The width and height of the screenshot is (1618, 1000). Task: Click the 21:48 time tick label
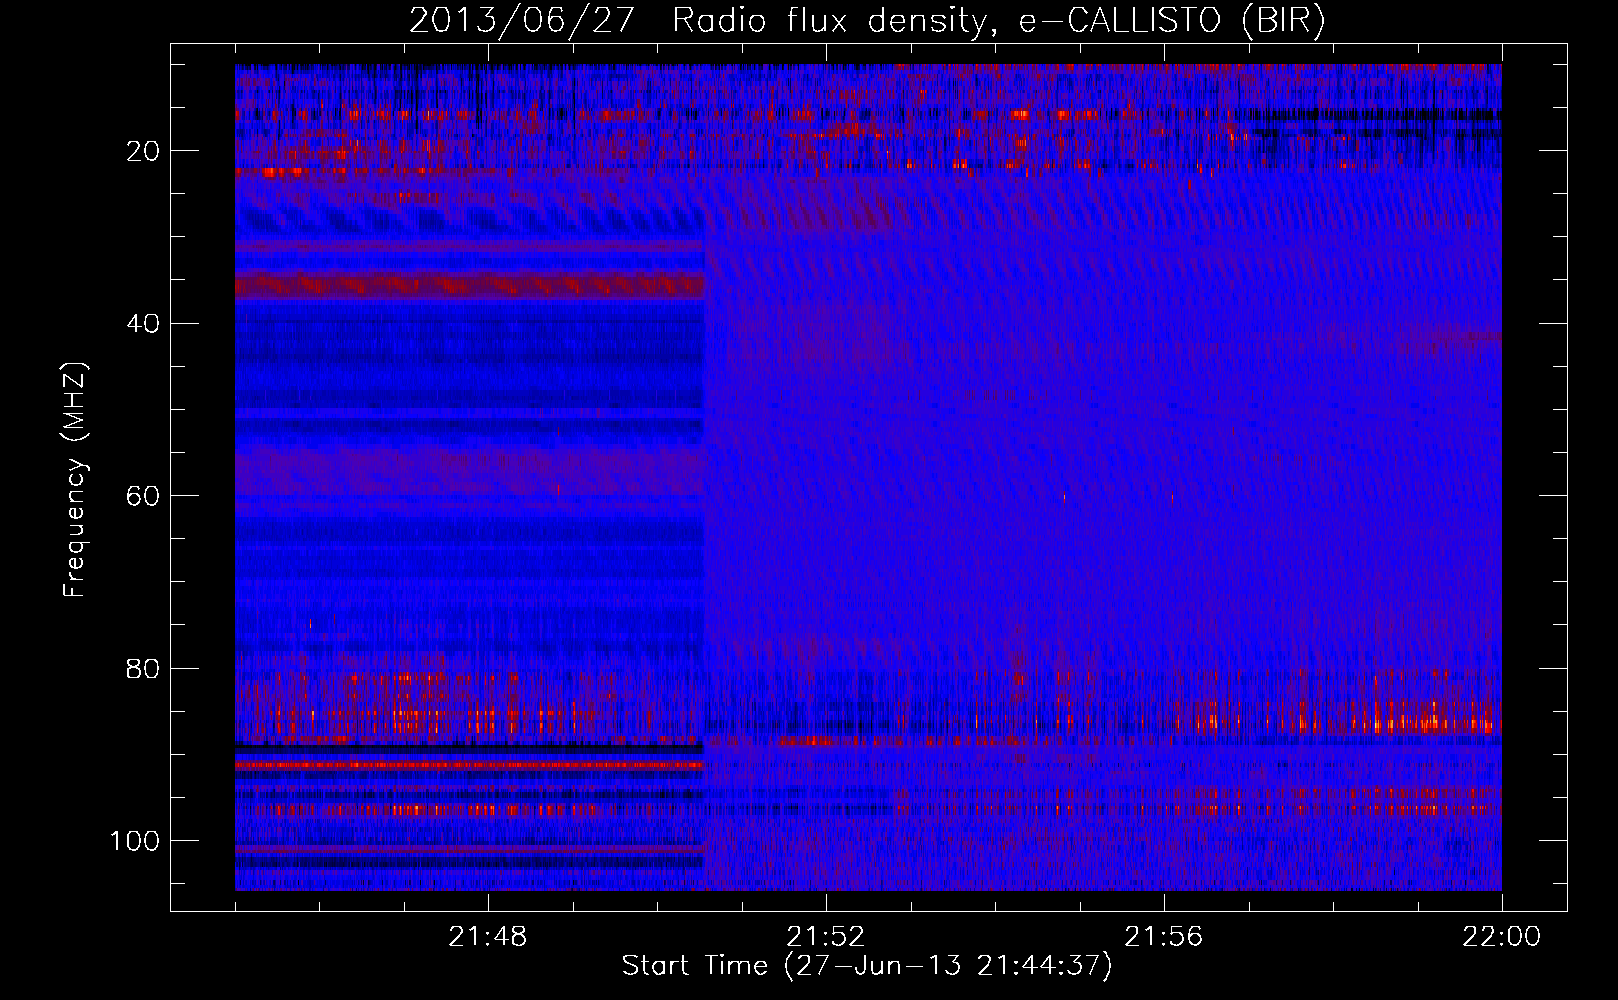tap(488, 937)
